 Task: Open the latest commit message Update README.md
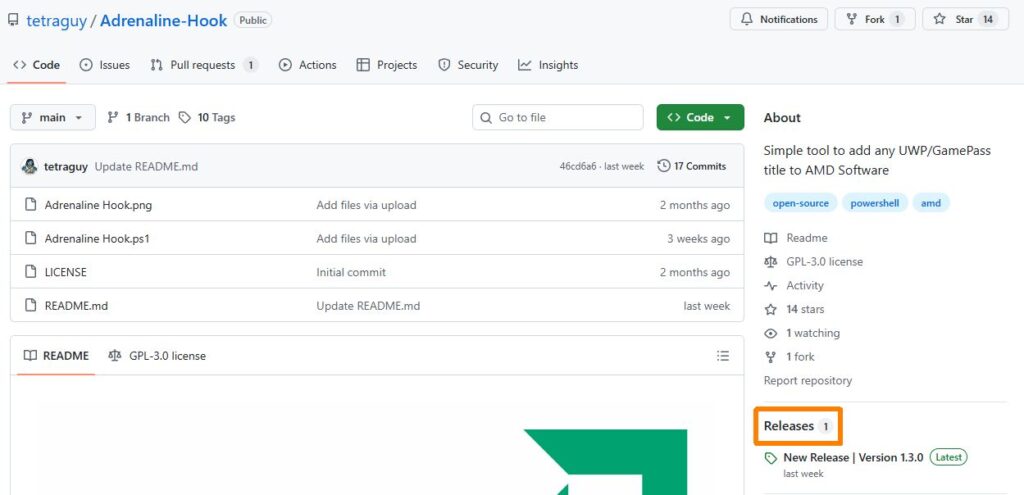pos(146,167)
